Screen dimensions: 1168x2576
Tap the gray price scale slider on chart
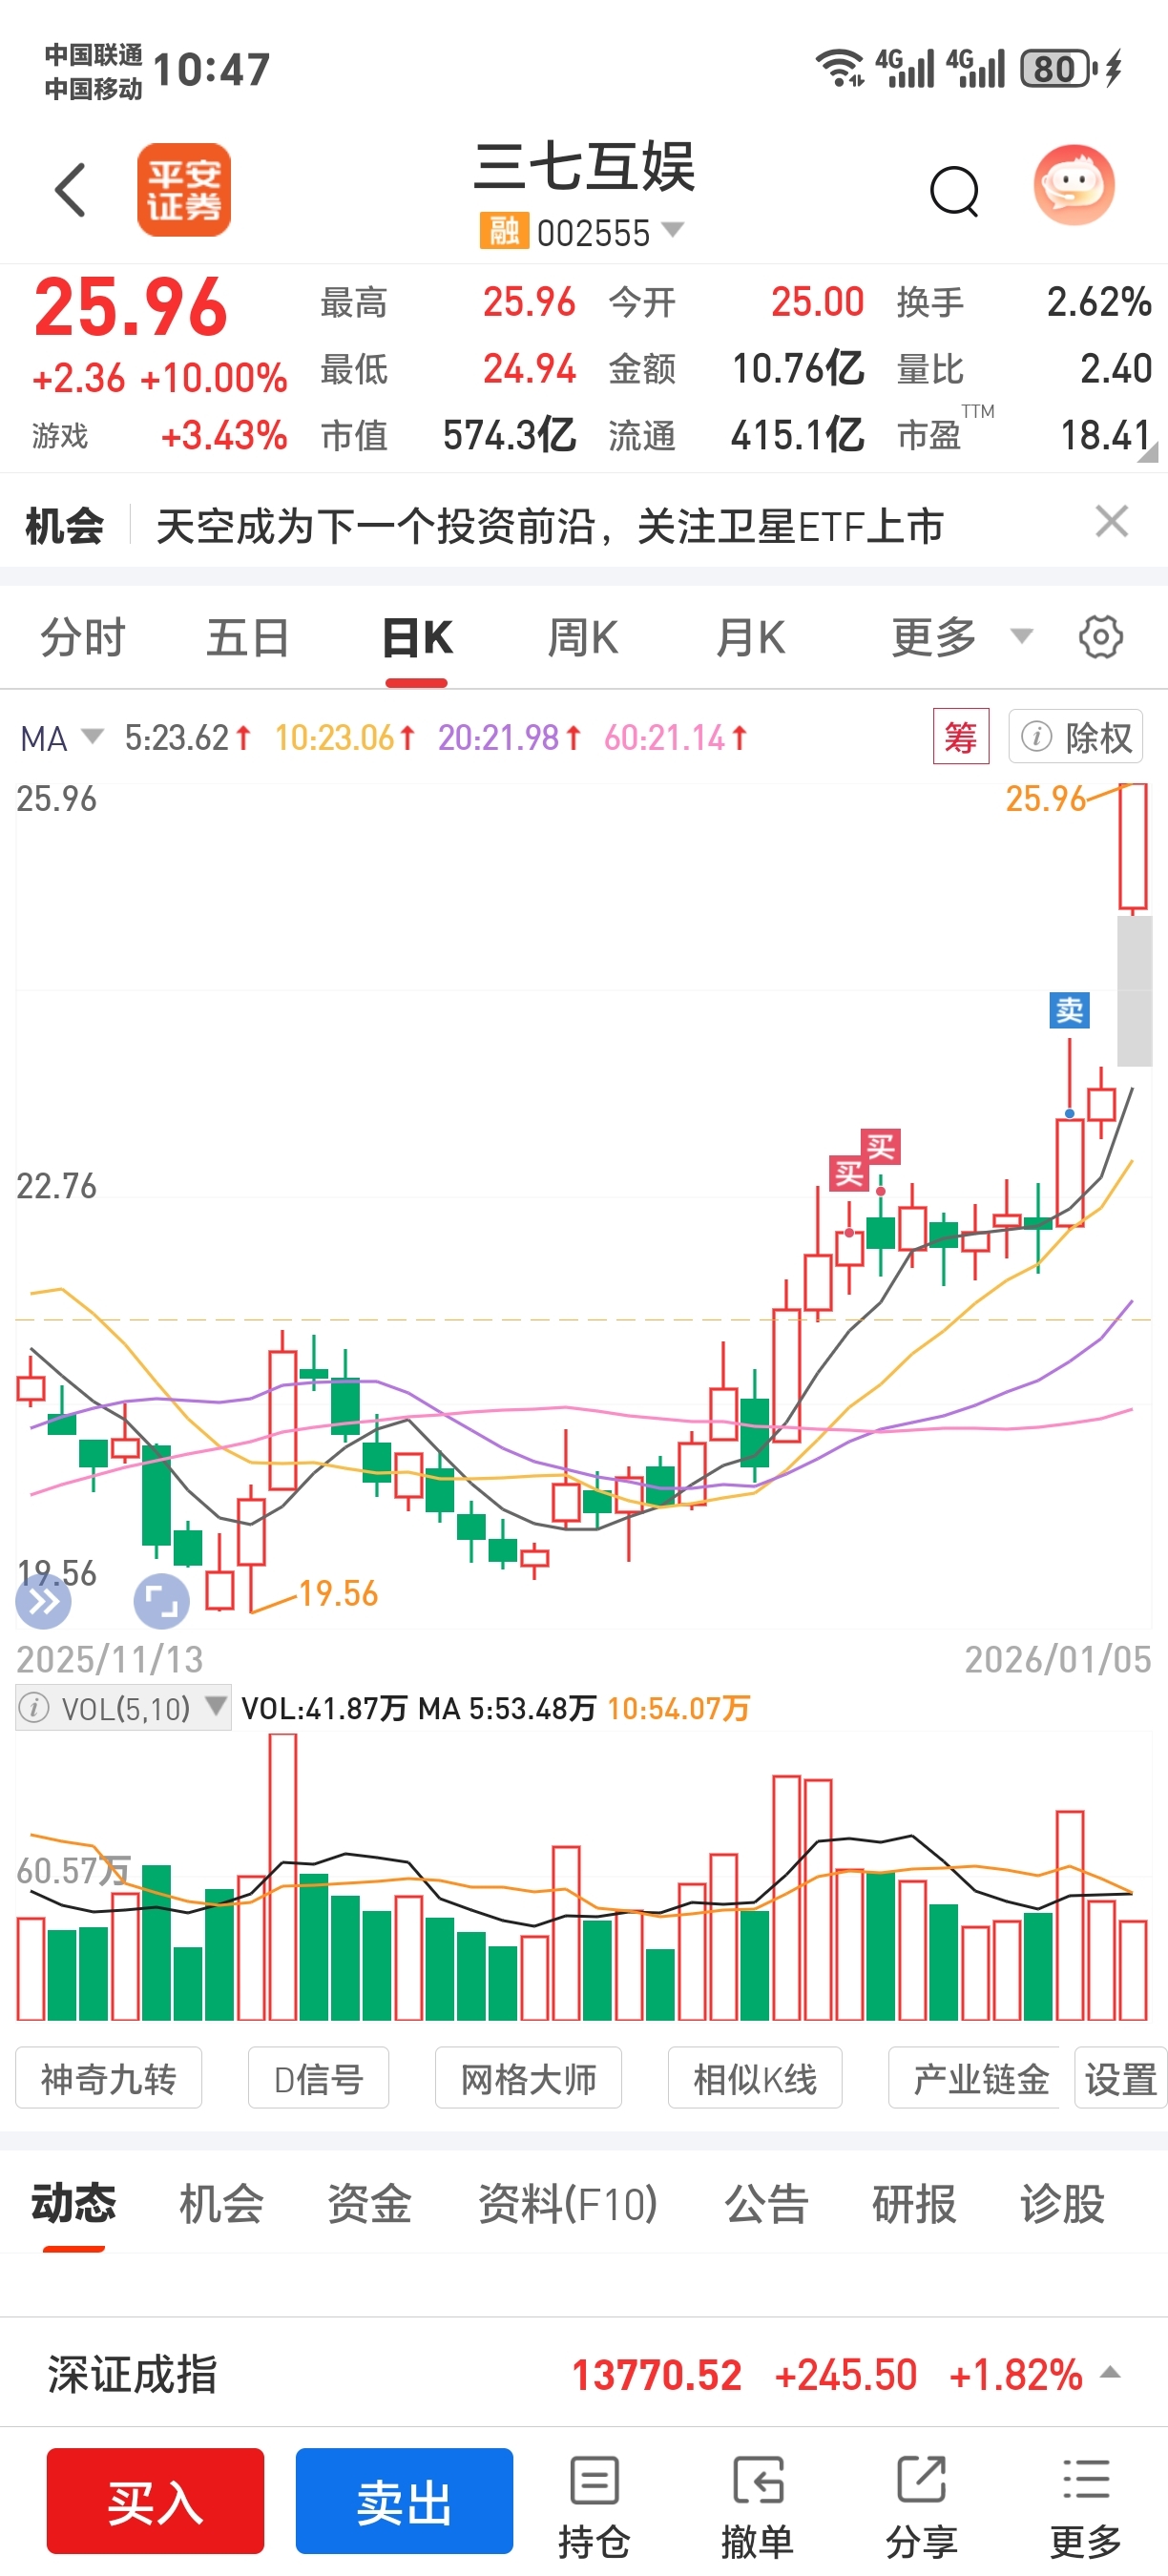pos(1134,990)
